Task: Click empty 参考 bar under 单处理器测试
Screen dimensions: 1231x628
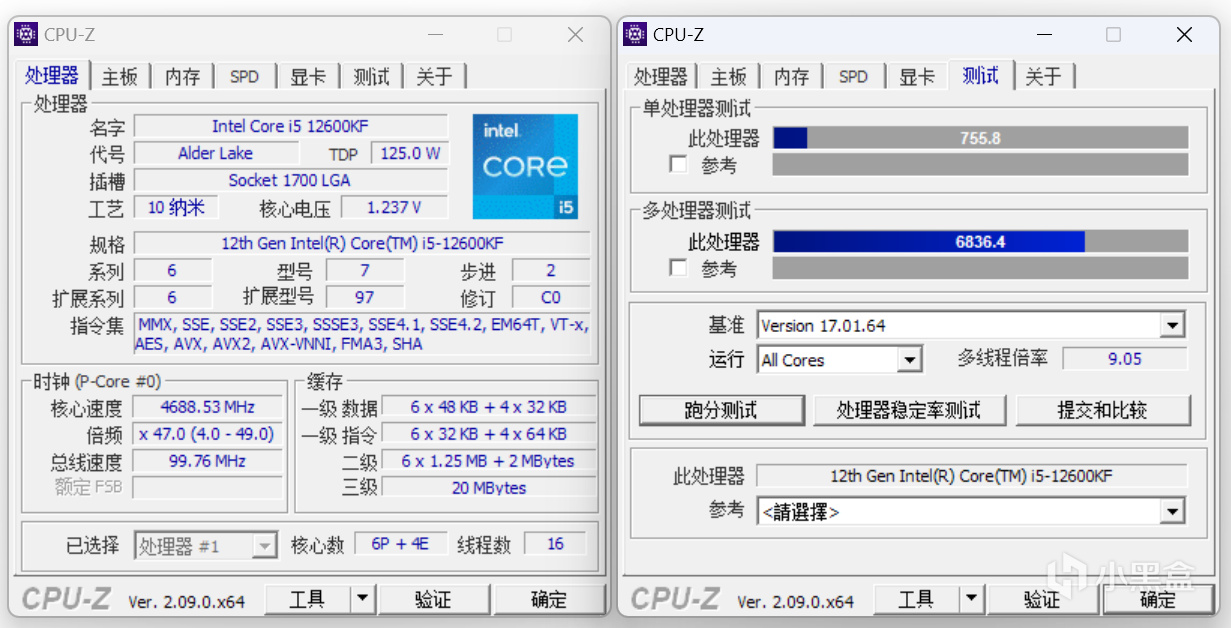Action: [980, 164]
